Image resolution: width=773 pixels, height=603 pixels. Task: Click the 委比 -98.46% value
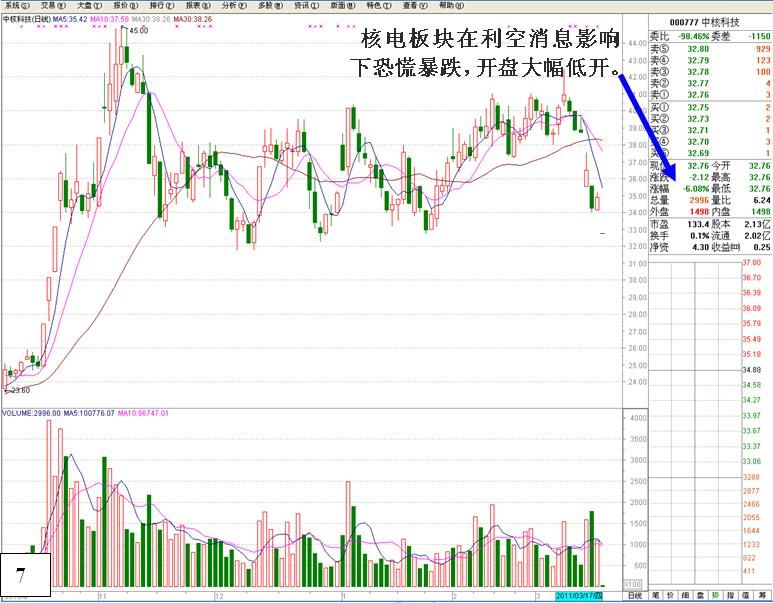pos(693,36)
